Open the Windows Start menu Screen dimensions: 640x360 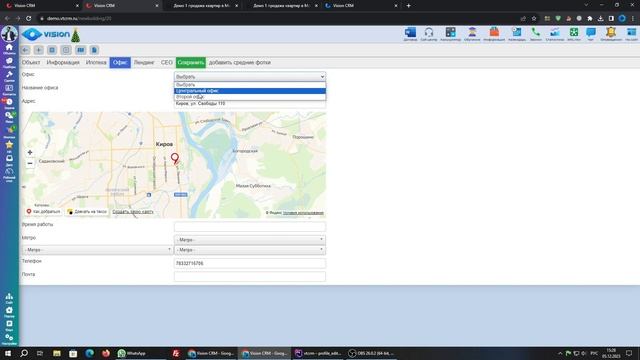[8, 353]
